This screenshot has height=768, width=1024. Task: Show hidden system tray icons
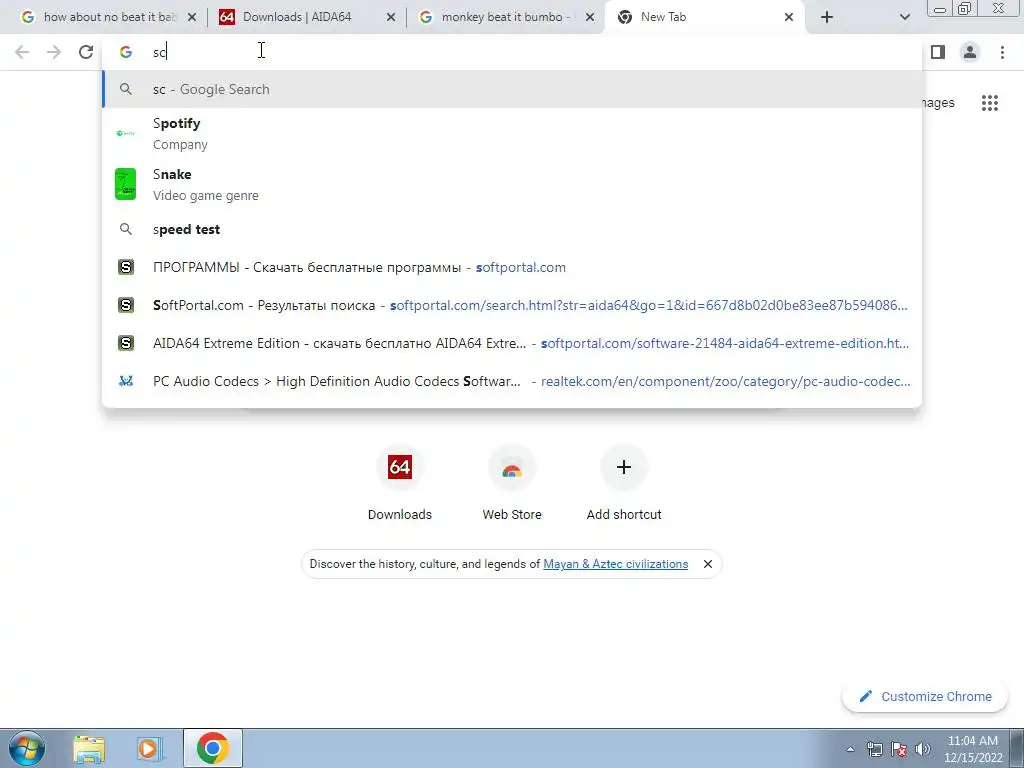pyautogui.click(x=850, y=749)
